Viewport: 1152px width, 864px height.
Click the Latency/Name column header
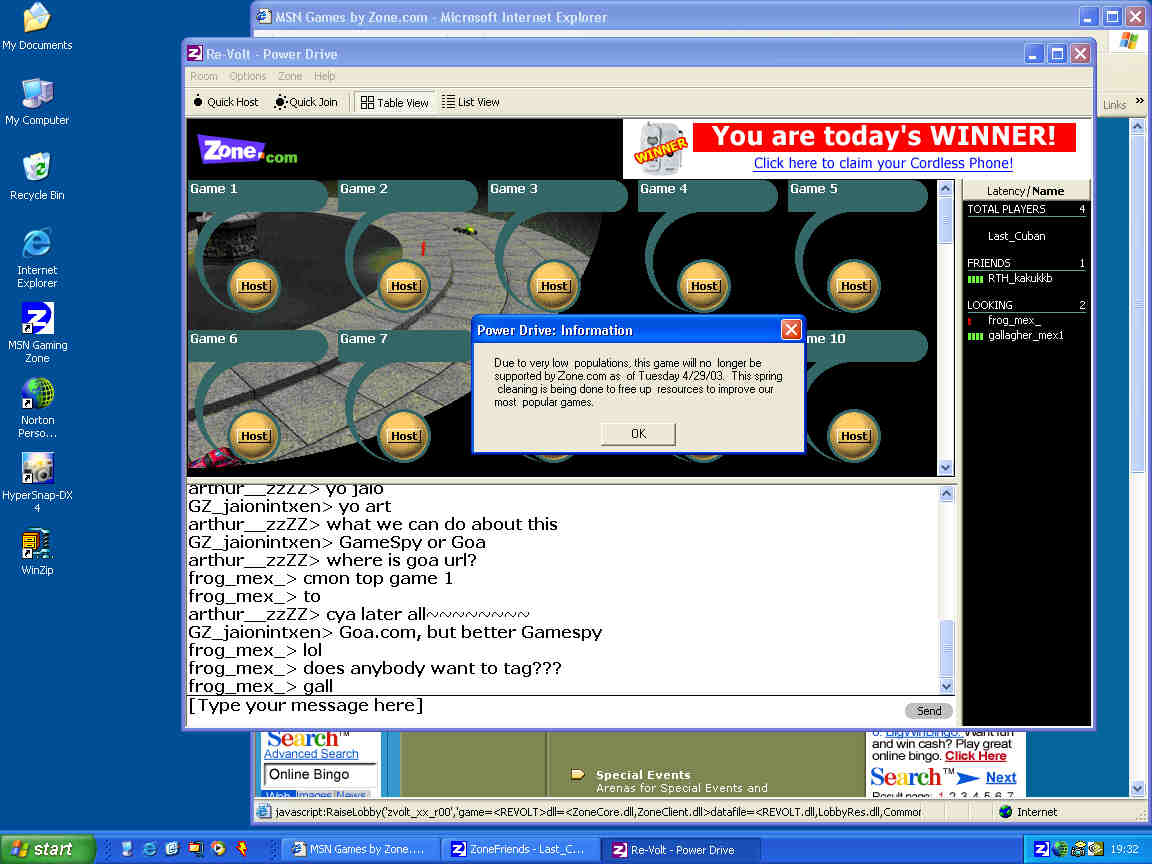point(1025,191)
